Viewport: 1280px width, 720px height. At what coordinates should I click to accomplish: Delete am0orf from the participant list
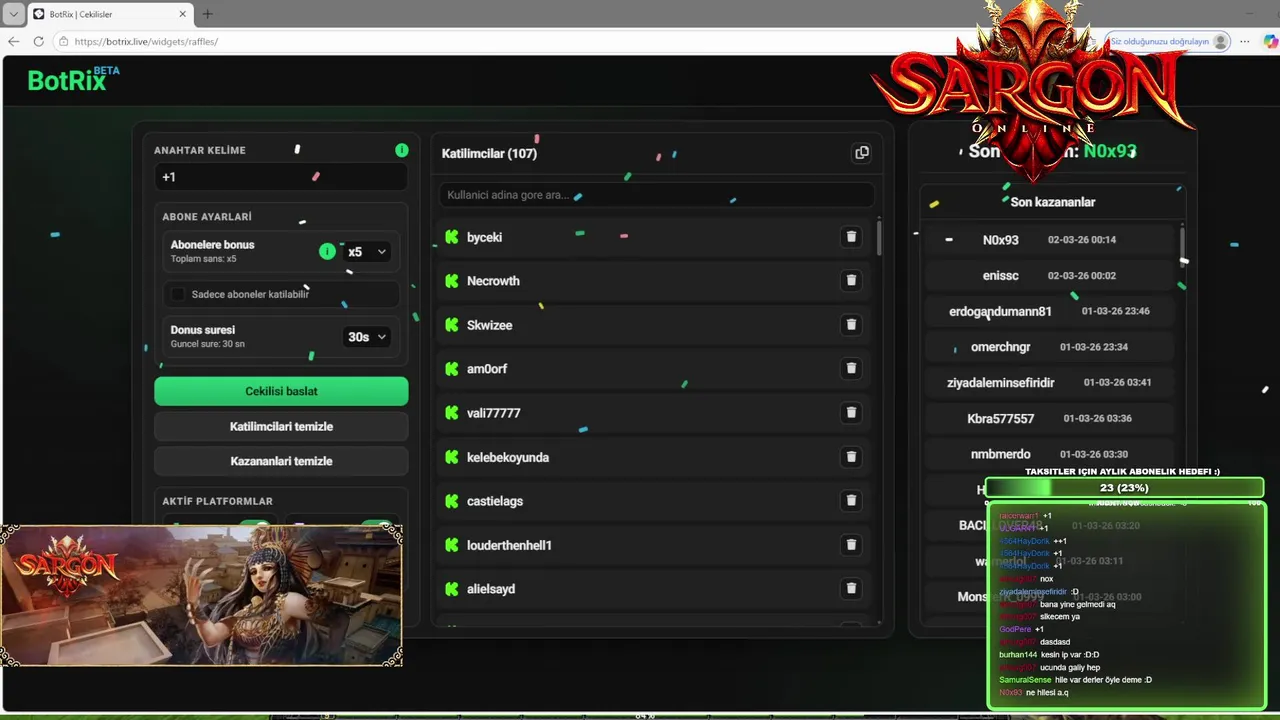[851, 369]
